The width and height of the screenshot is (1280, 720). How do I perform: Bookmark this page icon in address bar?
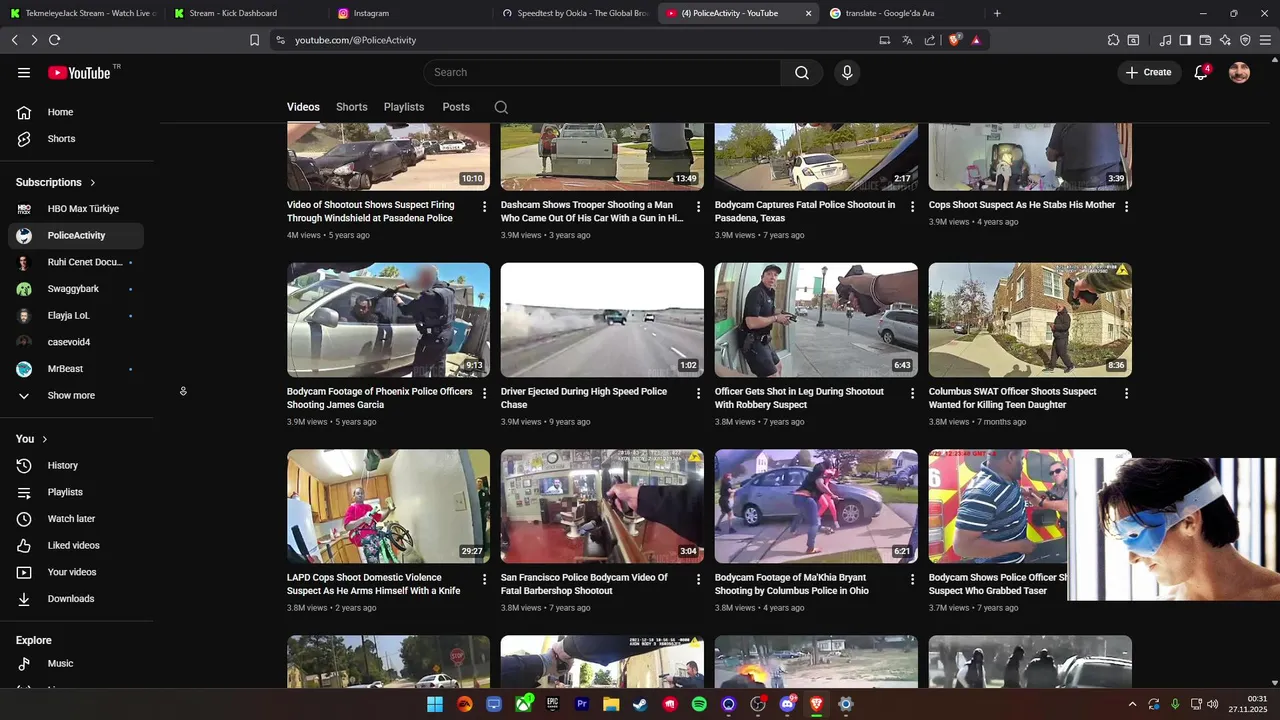[254, 40]
